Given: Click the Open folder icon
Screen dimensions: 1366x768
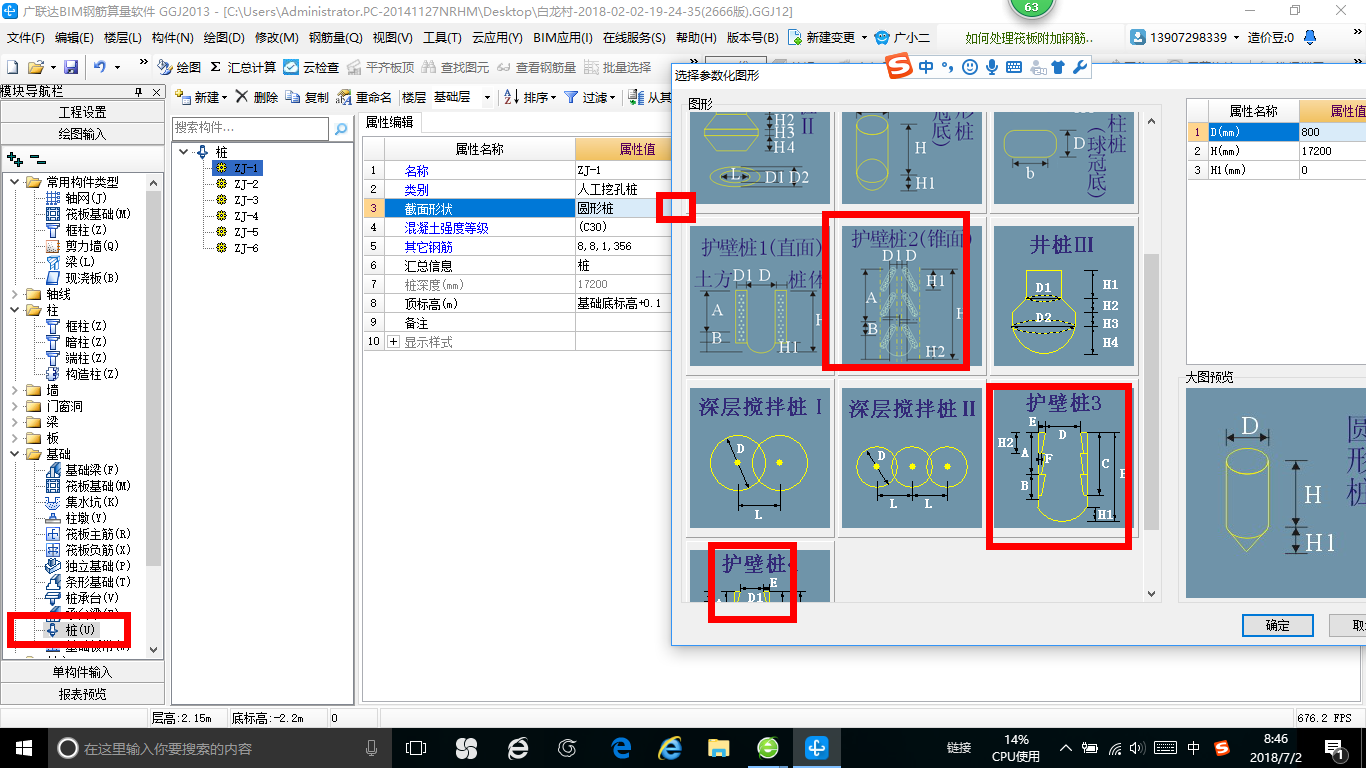Looking at the screenshot, I should 36,67.
